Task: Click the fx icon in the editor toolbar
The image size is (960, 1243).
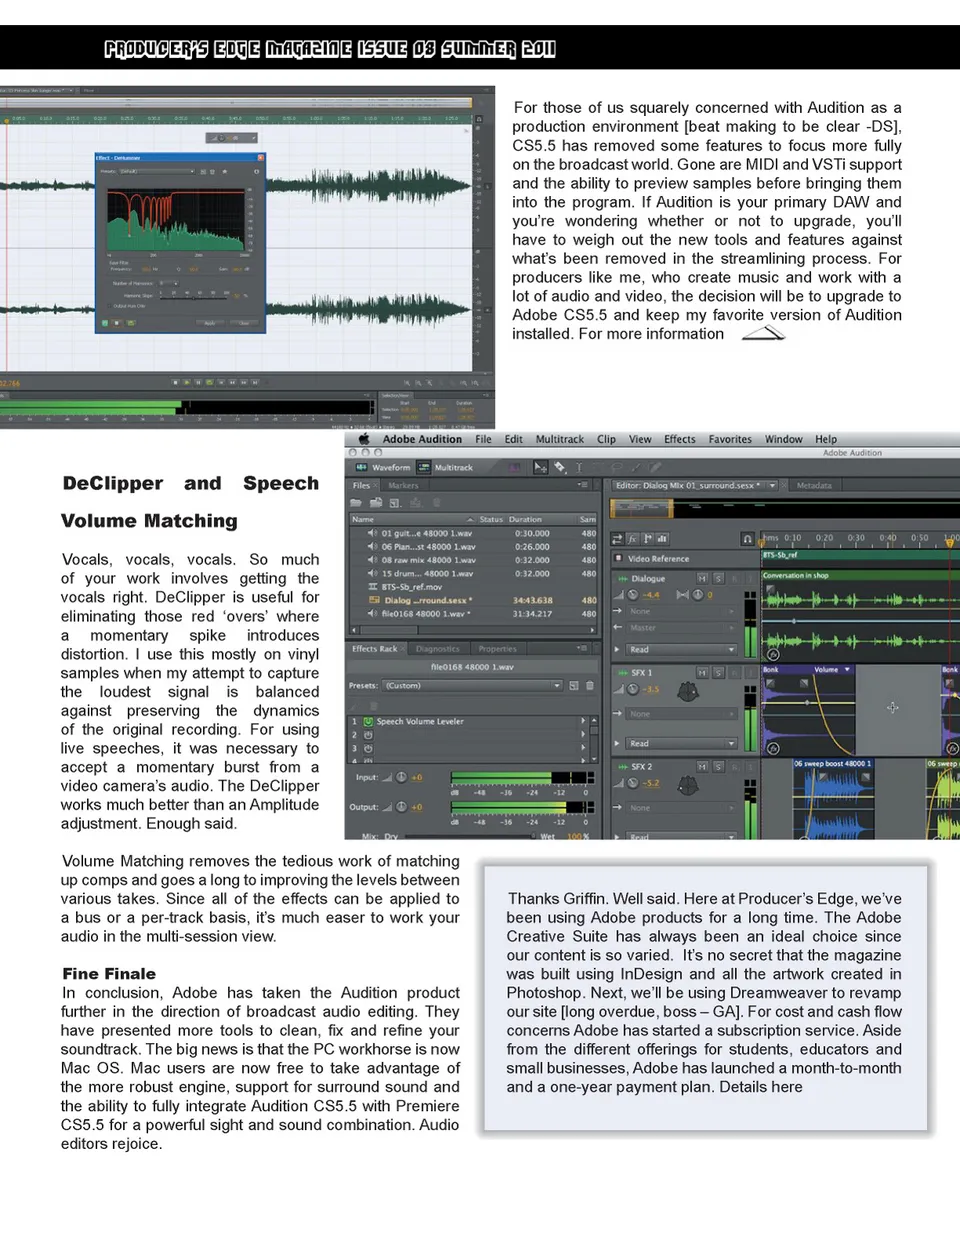Action: 633,538
